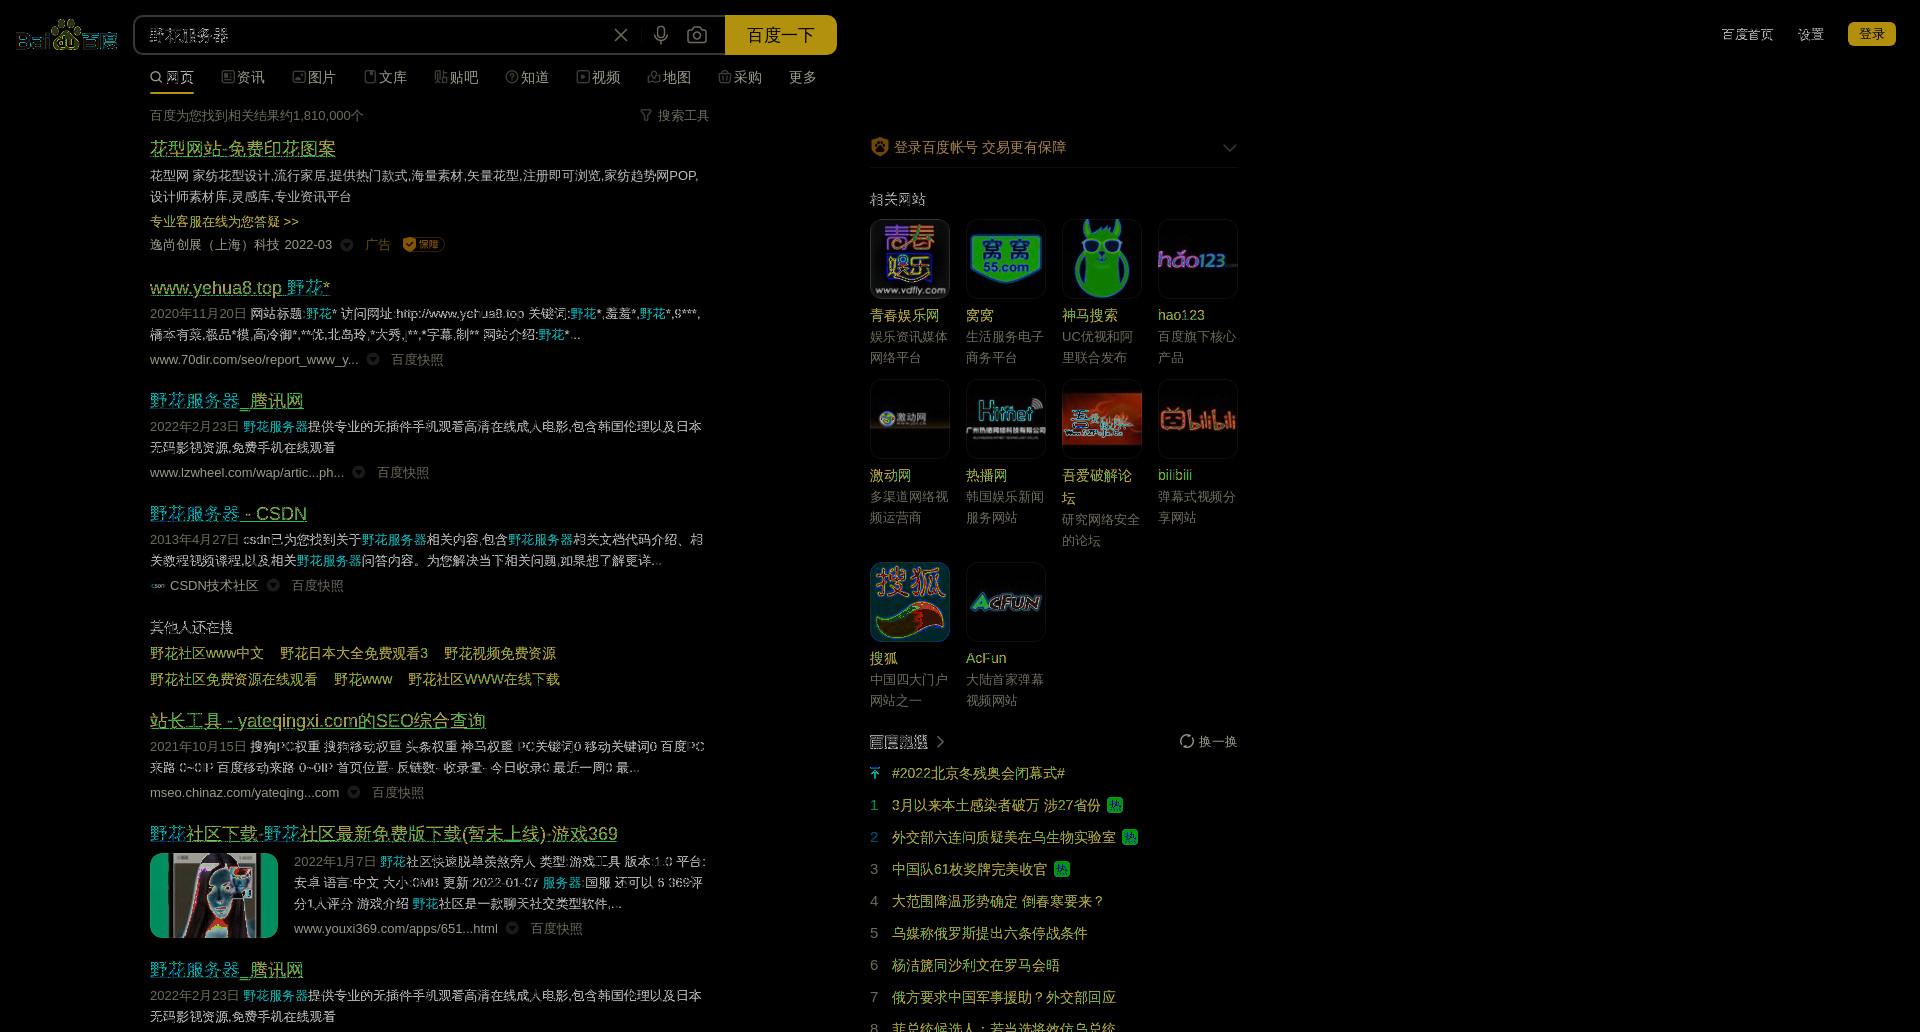
Task: Go to 百度首页 link
Action: coord(1747,34)
